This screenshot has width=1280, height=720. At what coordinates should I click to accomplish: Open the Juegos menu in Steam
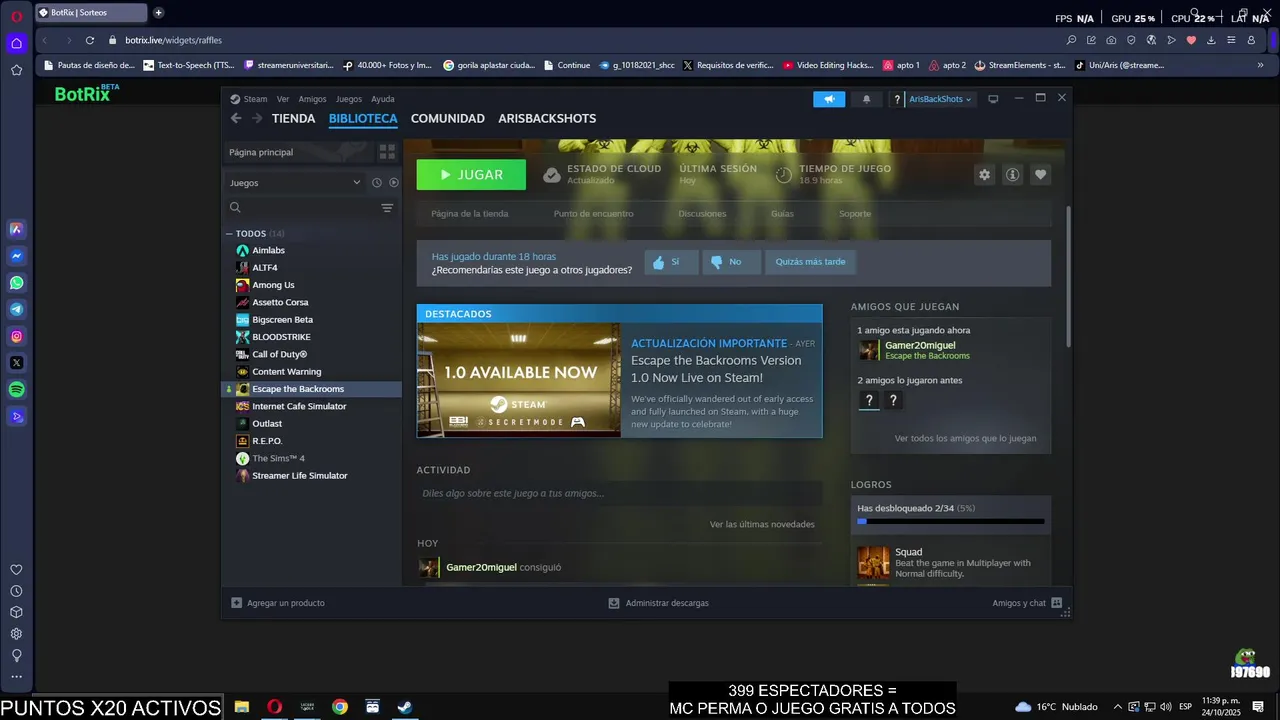pyautogui.click(x=349, y=99)
